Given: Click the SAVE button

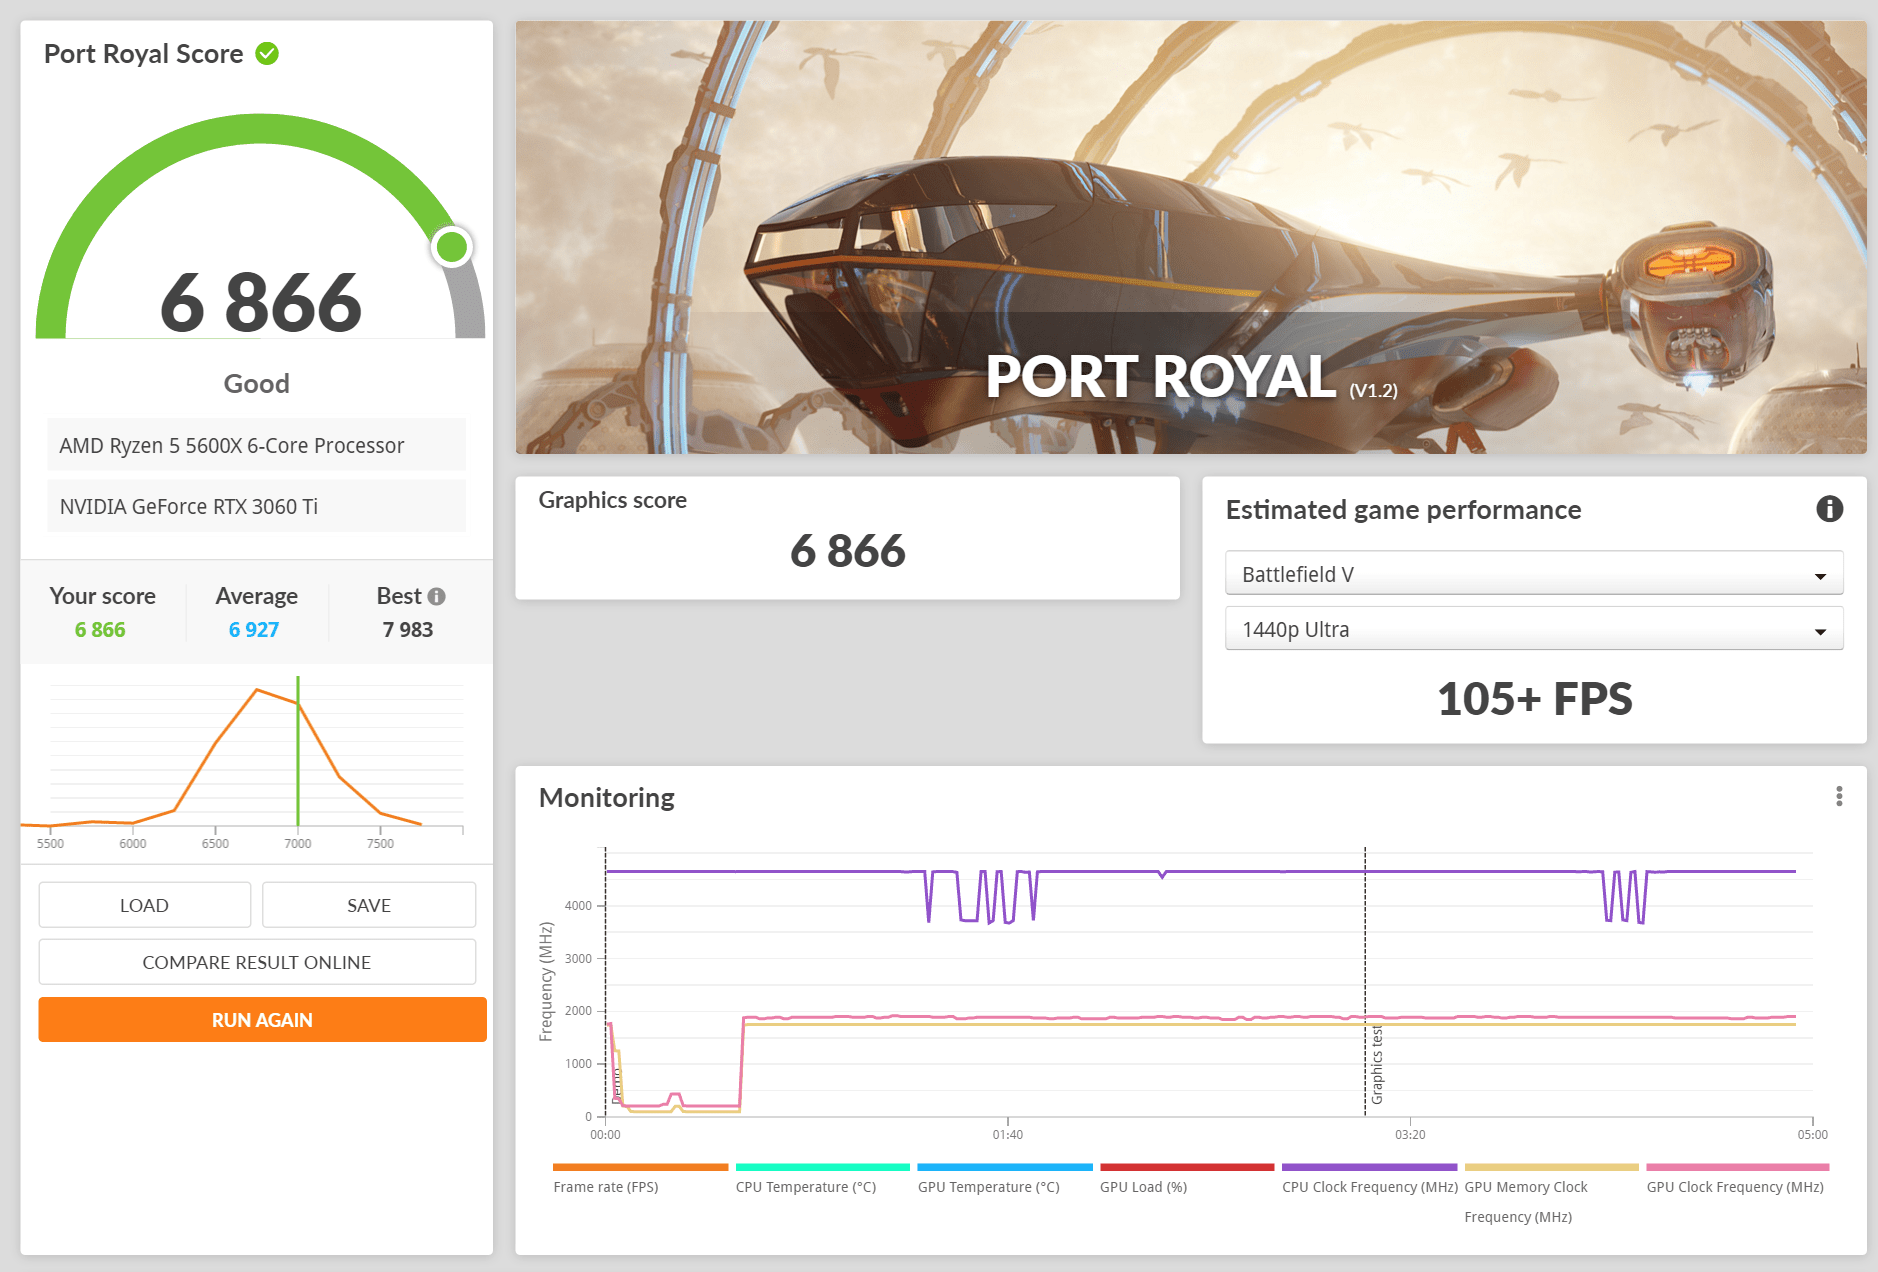Looking at the screenshot, I should tap(369, 905).
